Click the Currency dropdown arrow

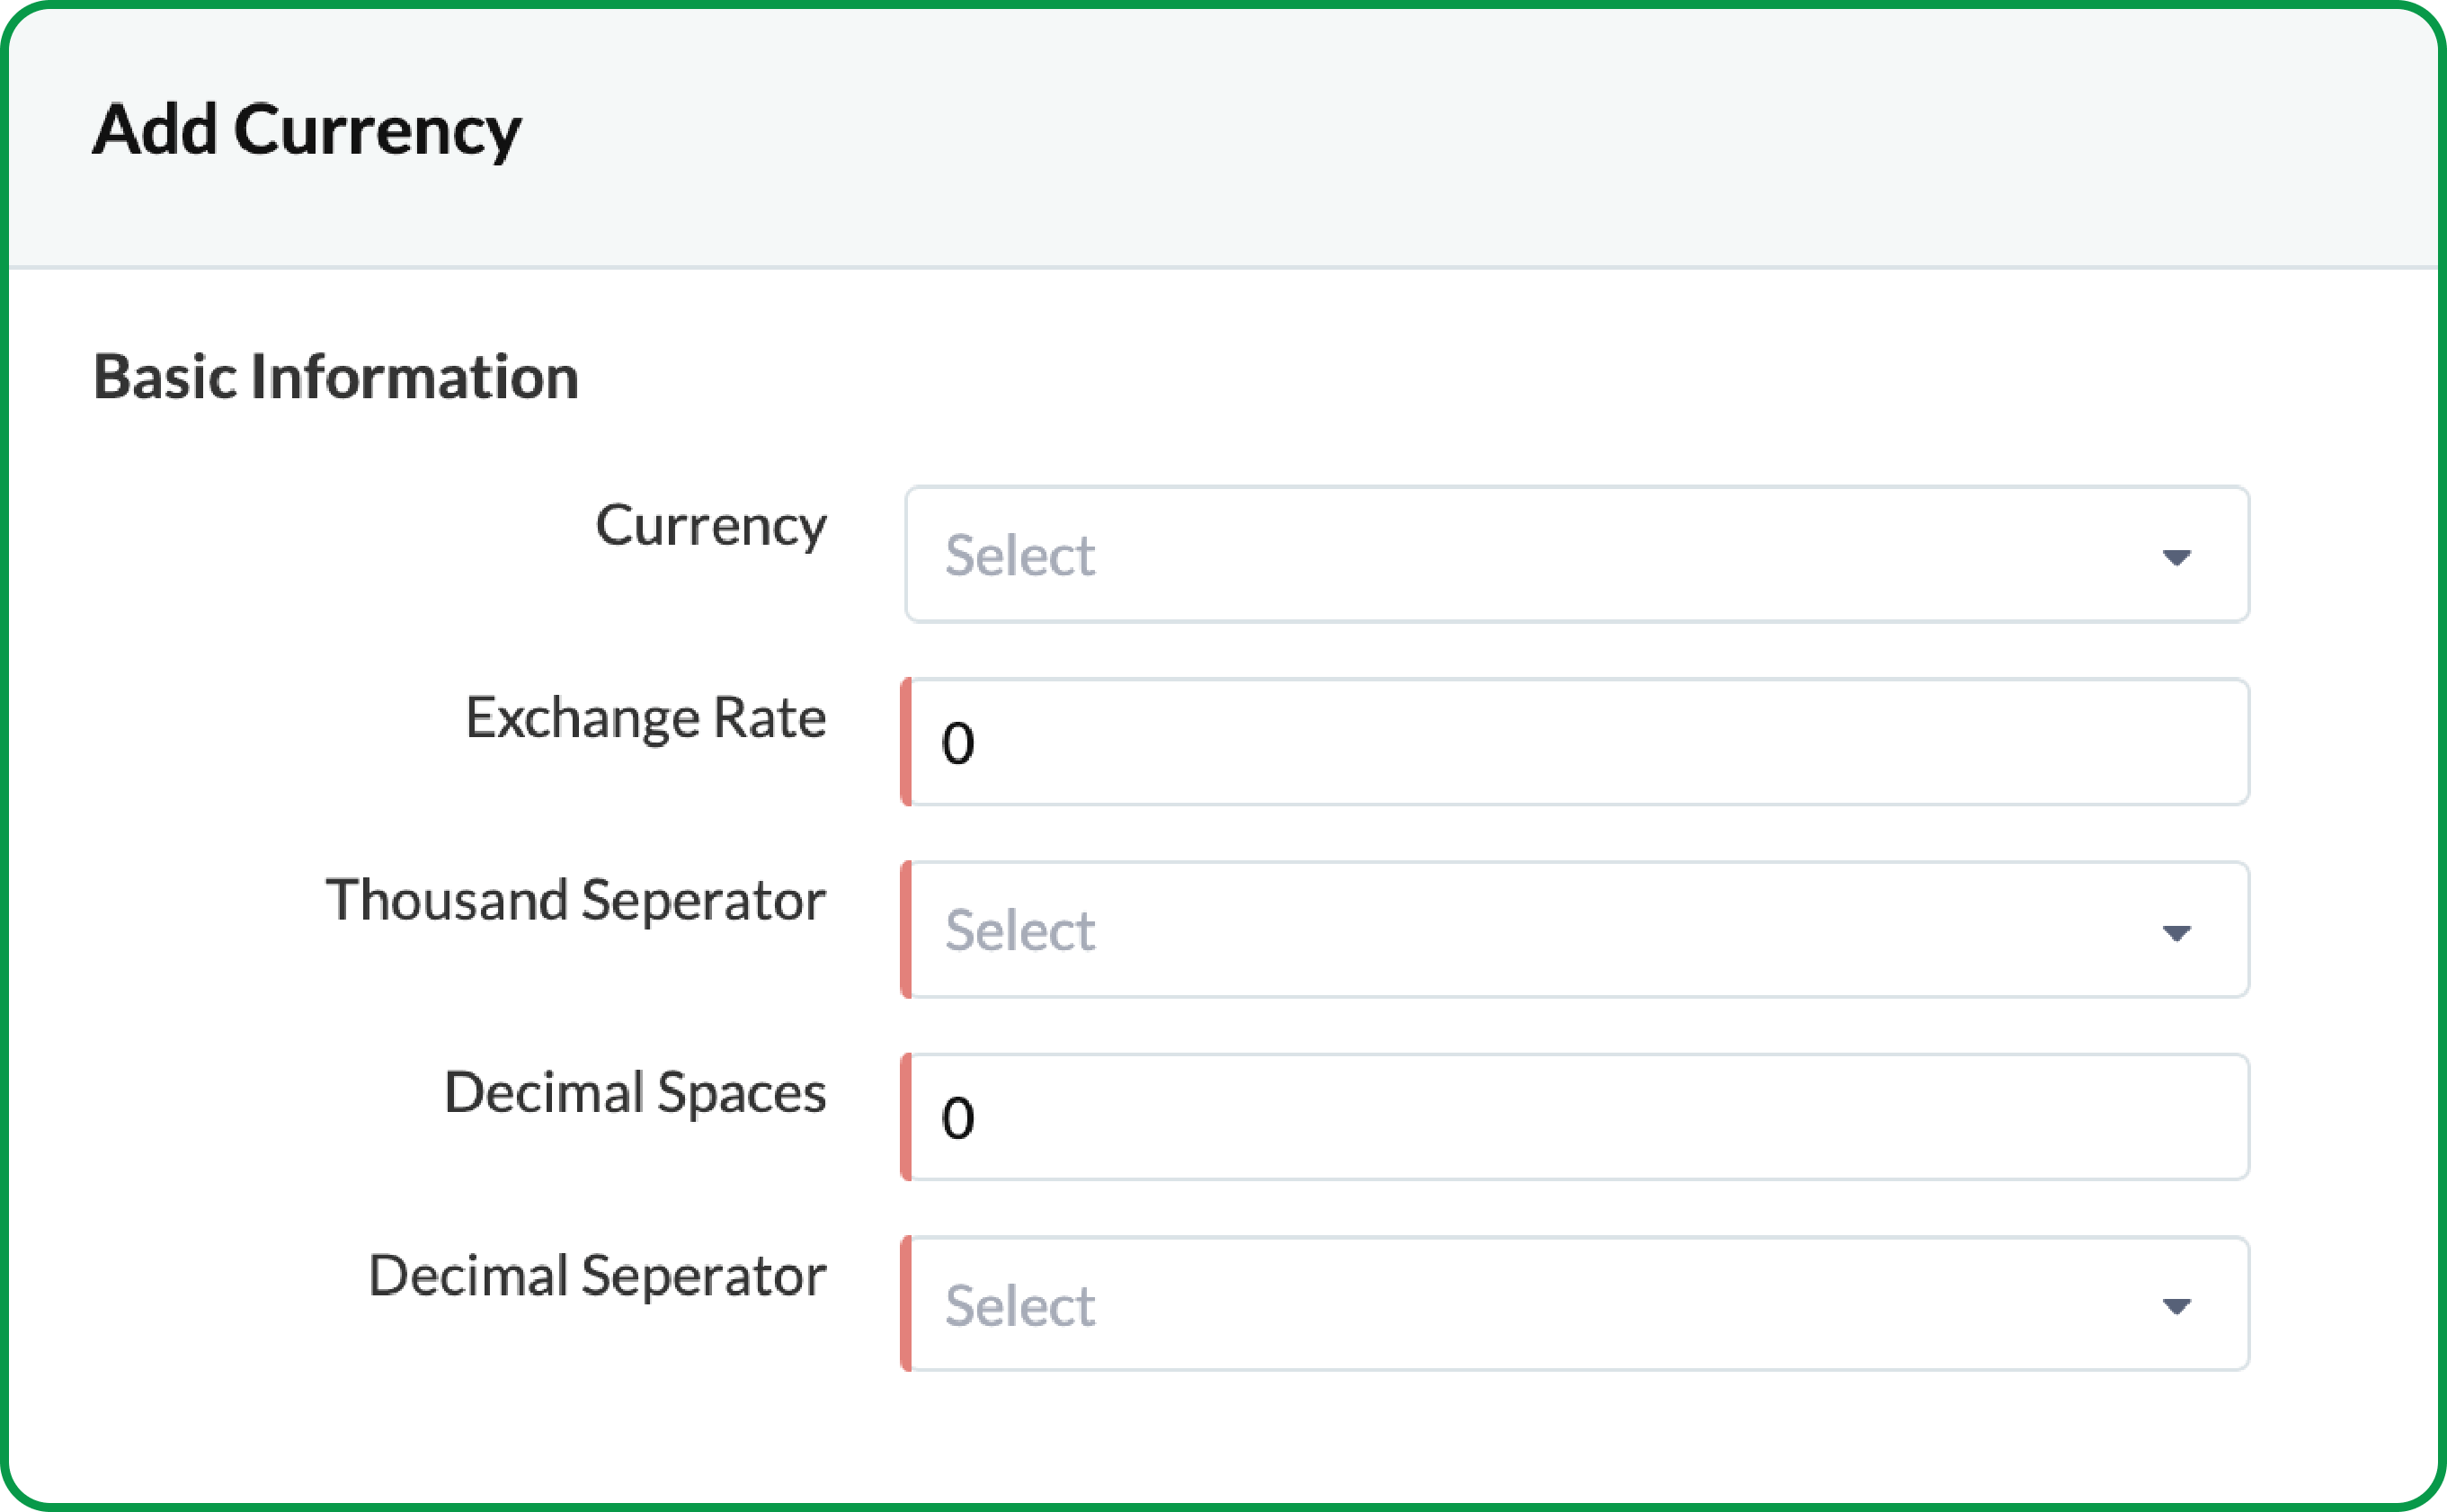2178,556
